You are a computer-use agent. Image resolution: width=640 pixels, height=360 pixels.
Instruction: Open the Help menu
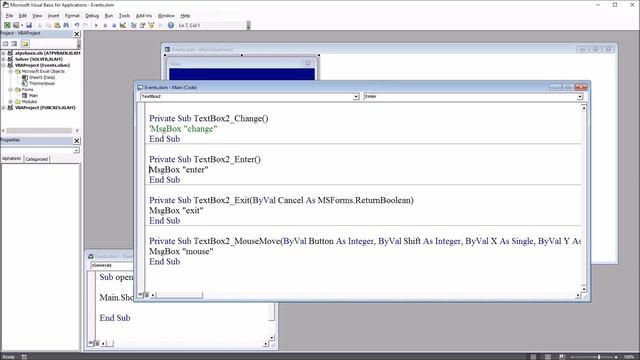tap(185, 16)
